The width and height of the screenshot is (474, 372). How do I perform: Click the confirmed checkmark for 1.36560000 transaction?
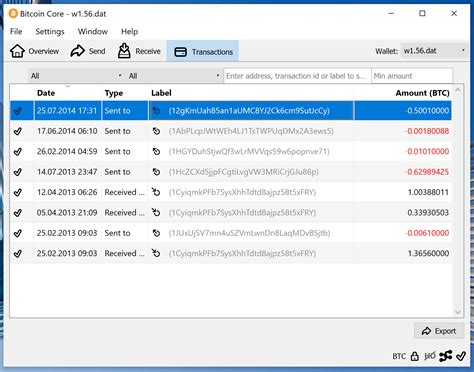point(18,254)
